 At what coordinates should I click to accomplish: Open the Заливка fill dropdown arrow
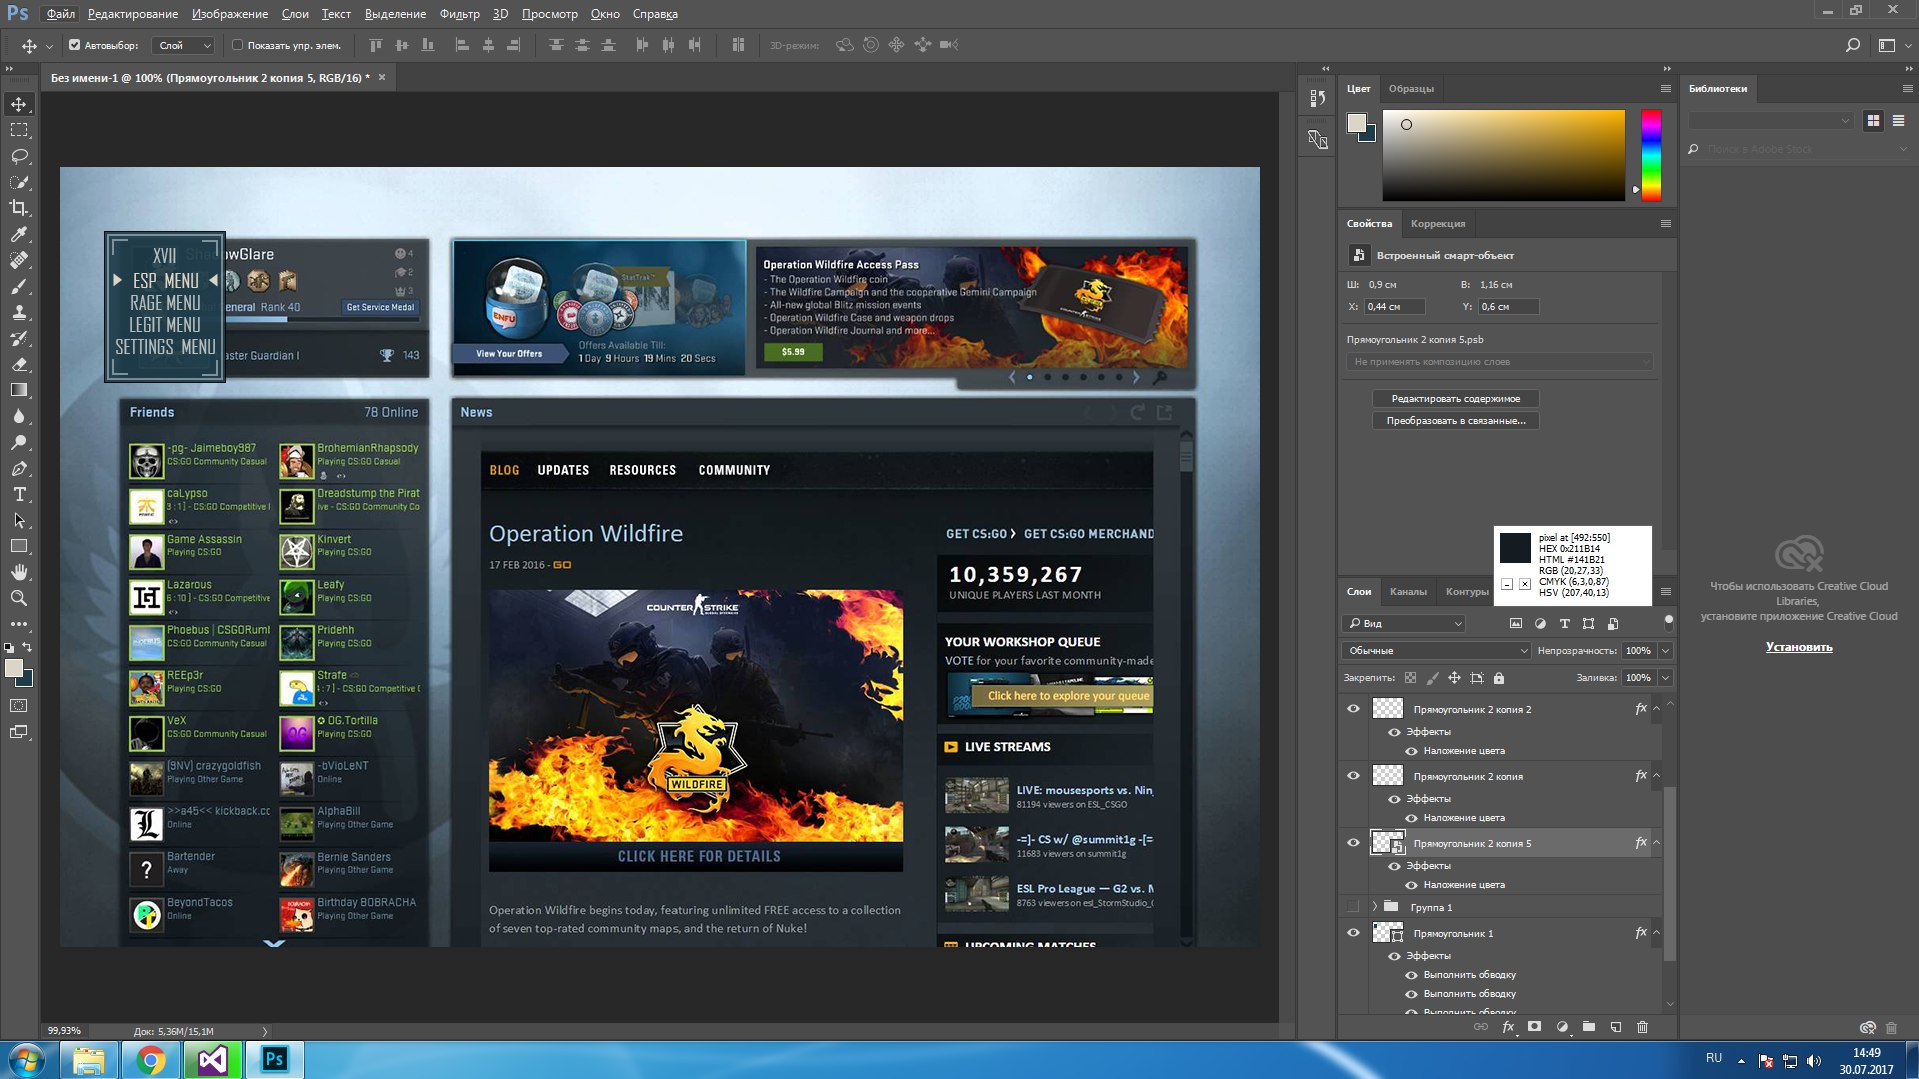click(1665, 678)
